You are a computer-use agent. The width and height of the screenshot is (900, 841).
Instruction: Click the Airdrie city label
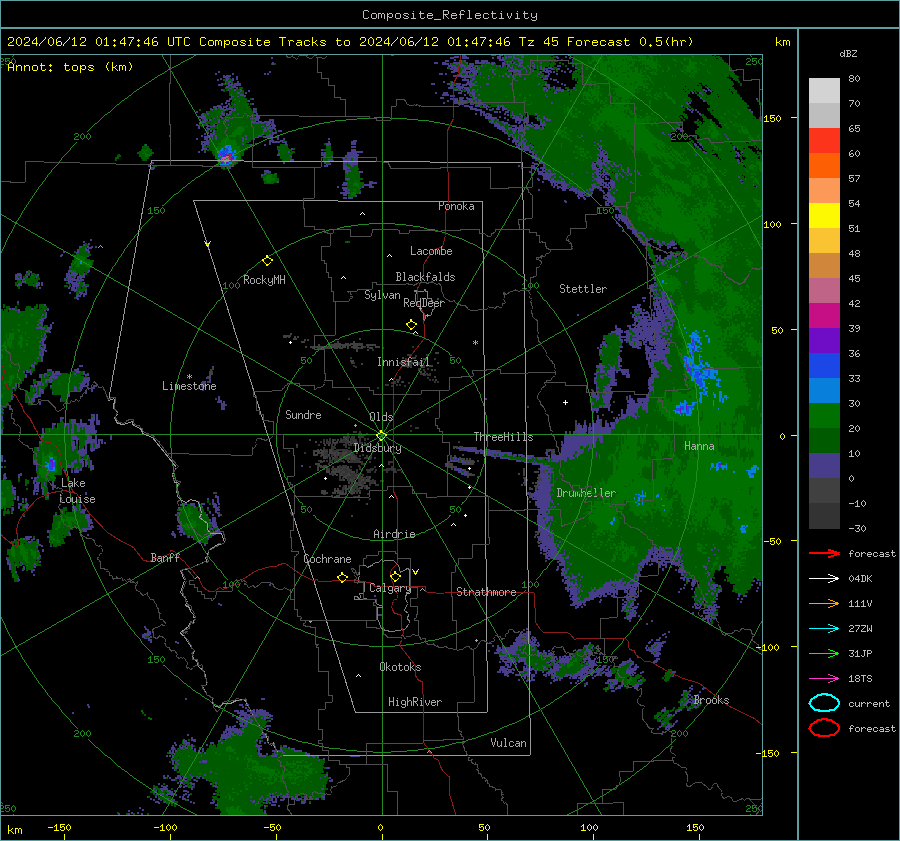(394, 534)
